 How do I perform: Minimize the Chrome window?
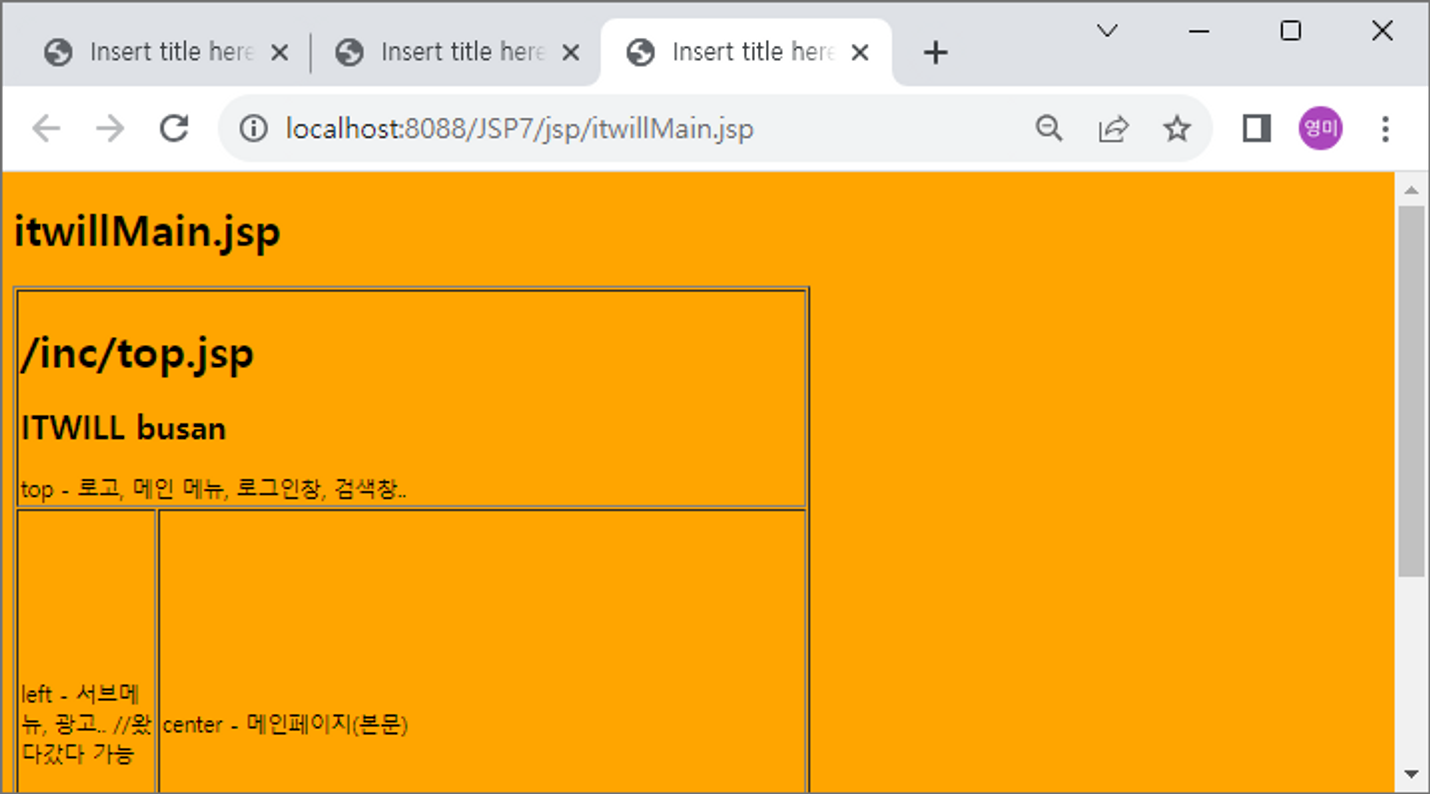1199,31
